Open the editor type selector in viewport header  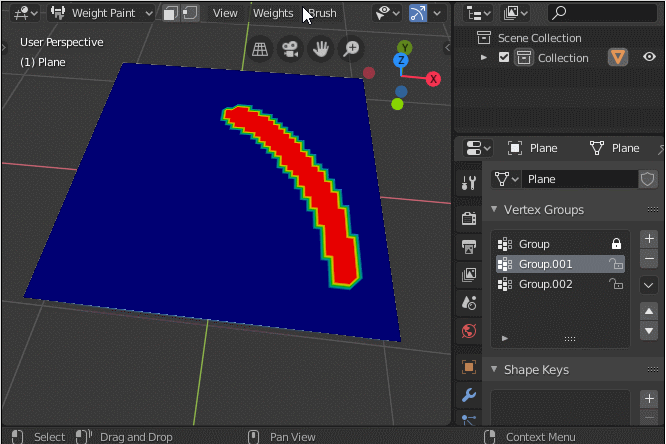coord(25,13)
